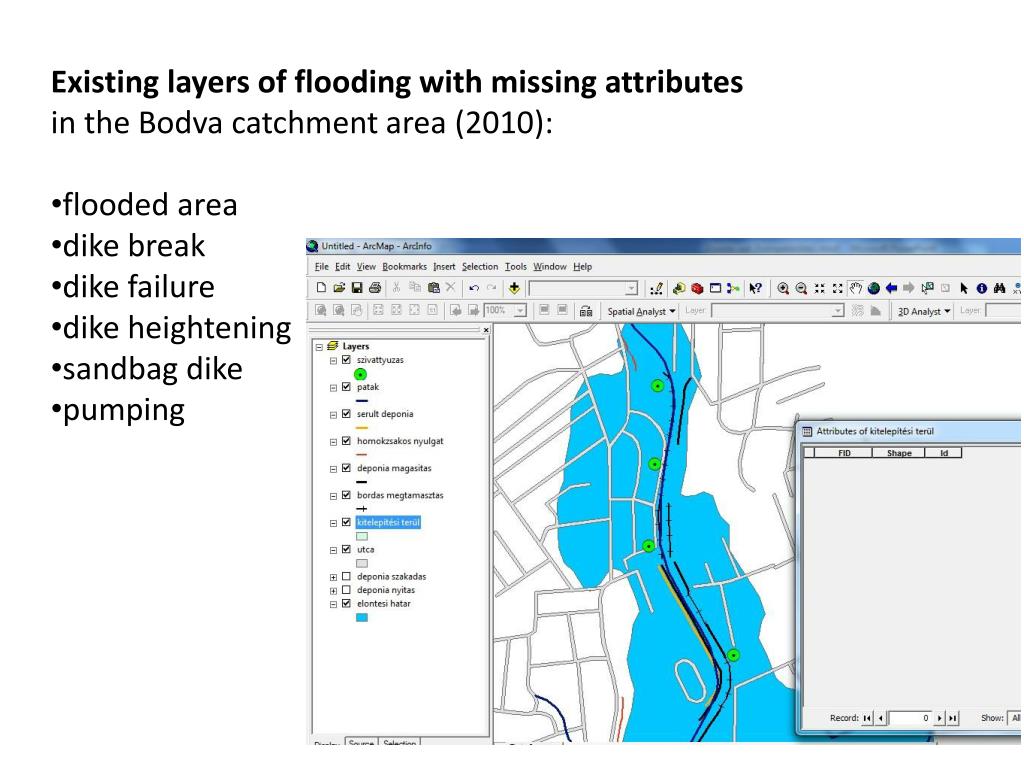Collapse the Layers root node

319,347
